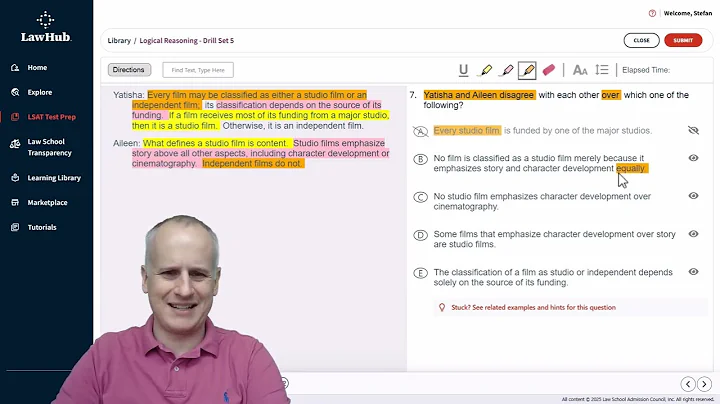Viewport: 720px width, 404px height.
Task: Click the LawHub logo
Action: coord(45,27)
